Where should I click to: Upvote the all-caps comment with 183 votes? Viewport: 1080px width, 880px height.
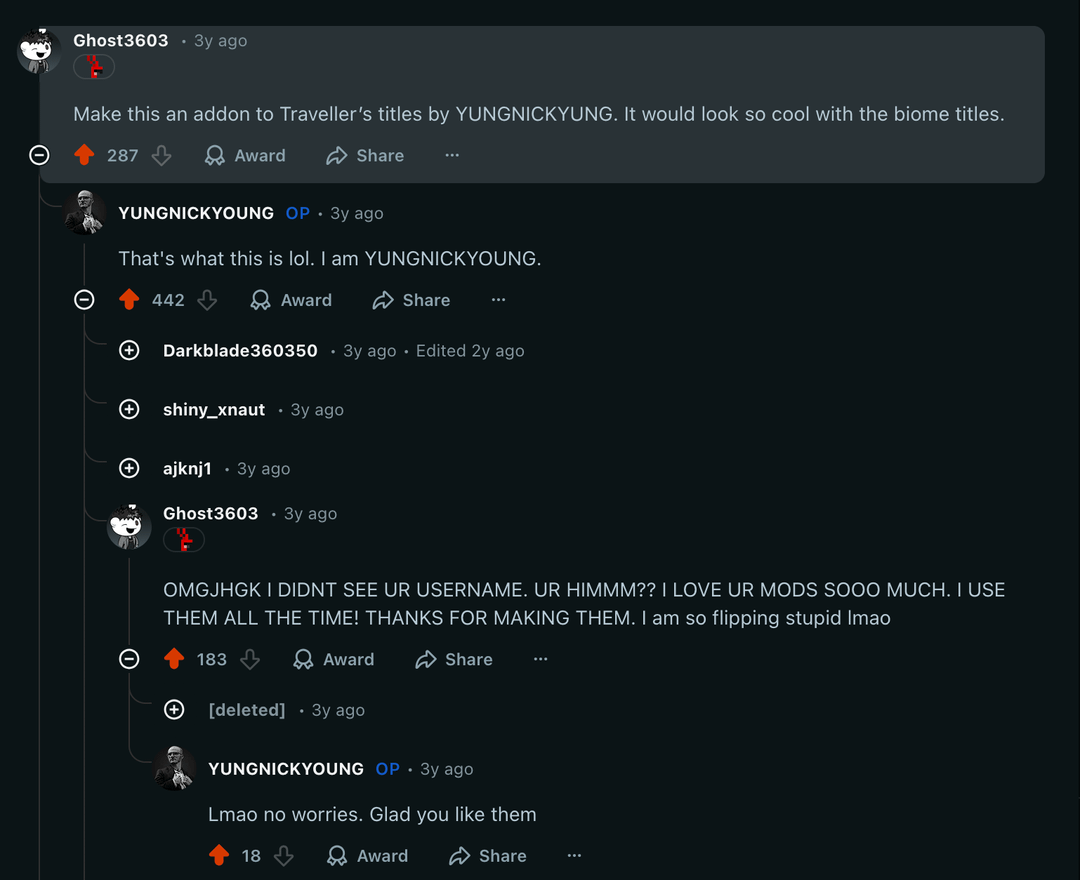[174, 659]
